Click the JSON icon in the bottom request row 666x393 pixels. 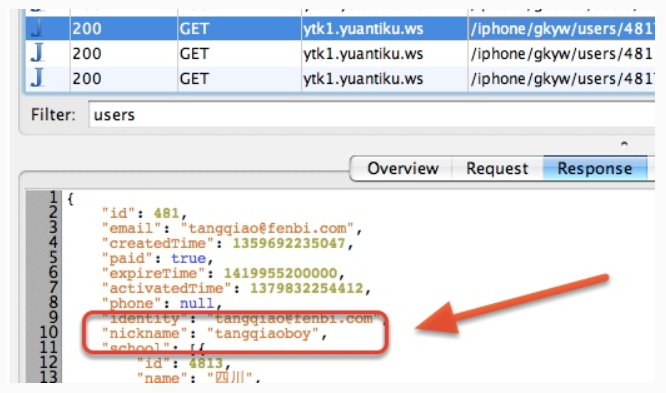click(37, 78)
